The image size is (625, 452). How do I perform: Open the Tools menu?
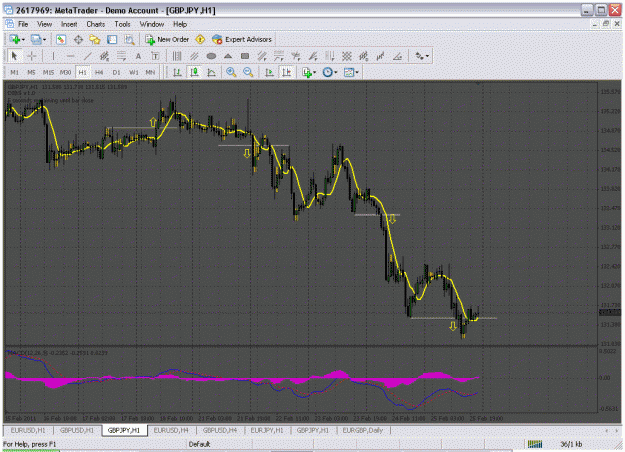pyautogui.click(x=122, y=24)
